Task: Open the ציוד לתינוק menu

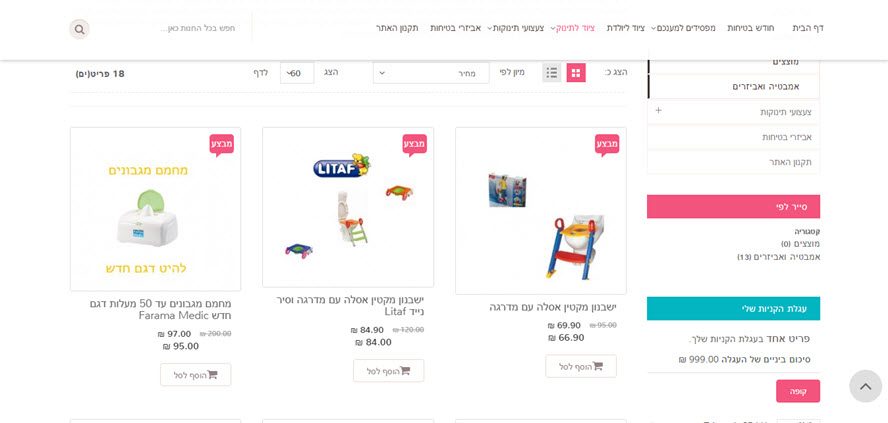Action: point(575,28)
